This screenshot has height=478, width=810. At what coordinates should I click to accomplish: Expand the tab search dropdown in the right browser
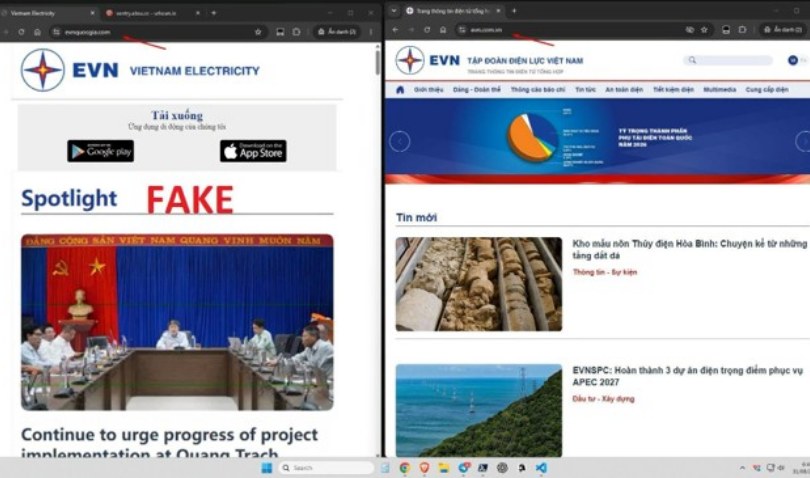pos(394,11)
